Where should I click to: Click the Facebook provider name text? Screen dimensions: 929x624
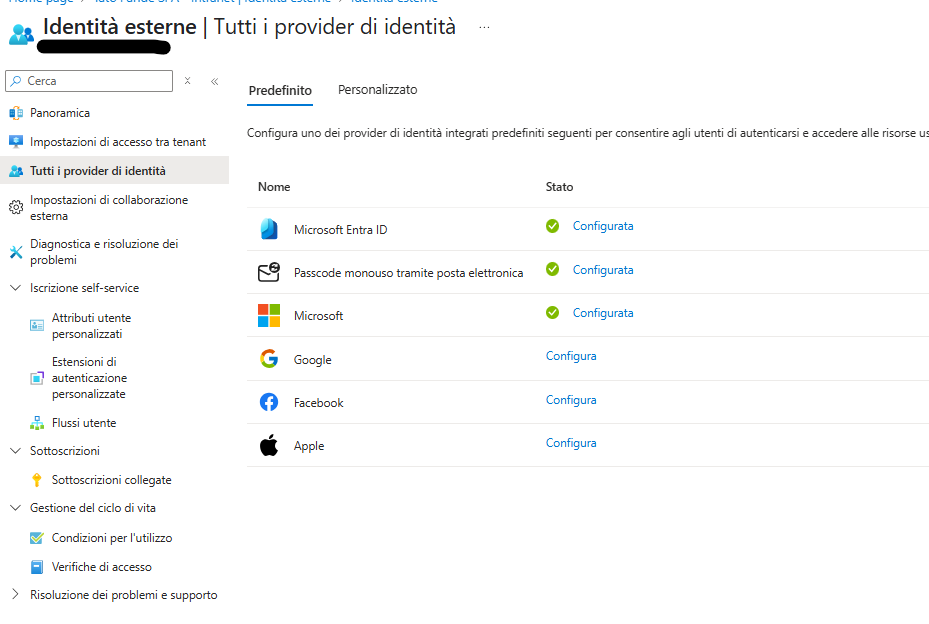point(318,403)
